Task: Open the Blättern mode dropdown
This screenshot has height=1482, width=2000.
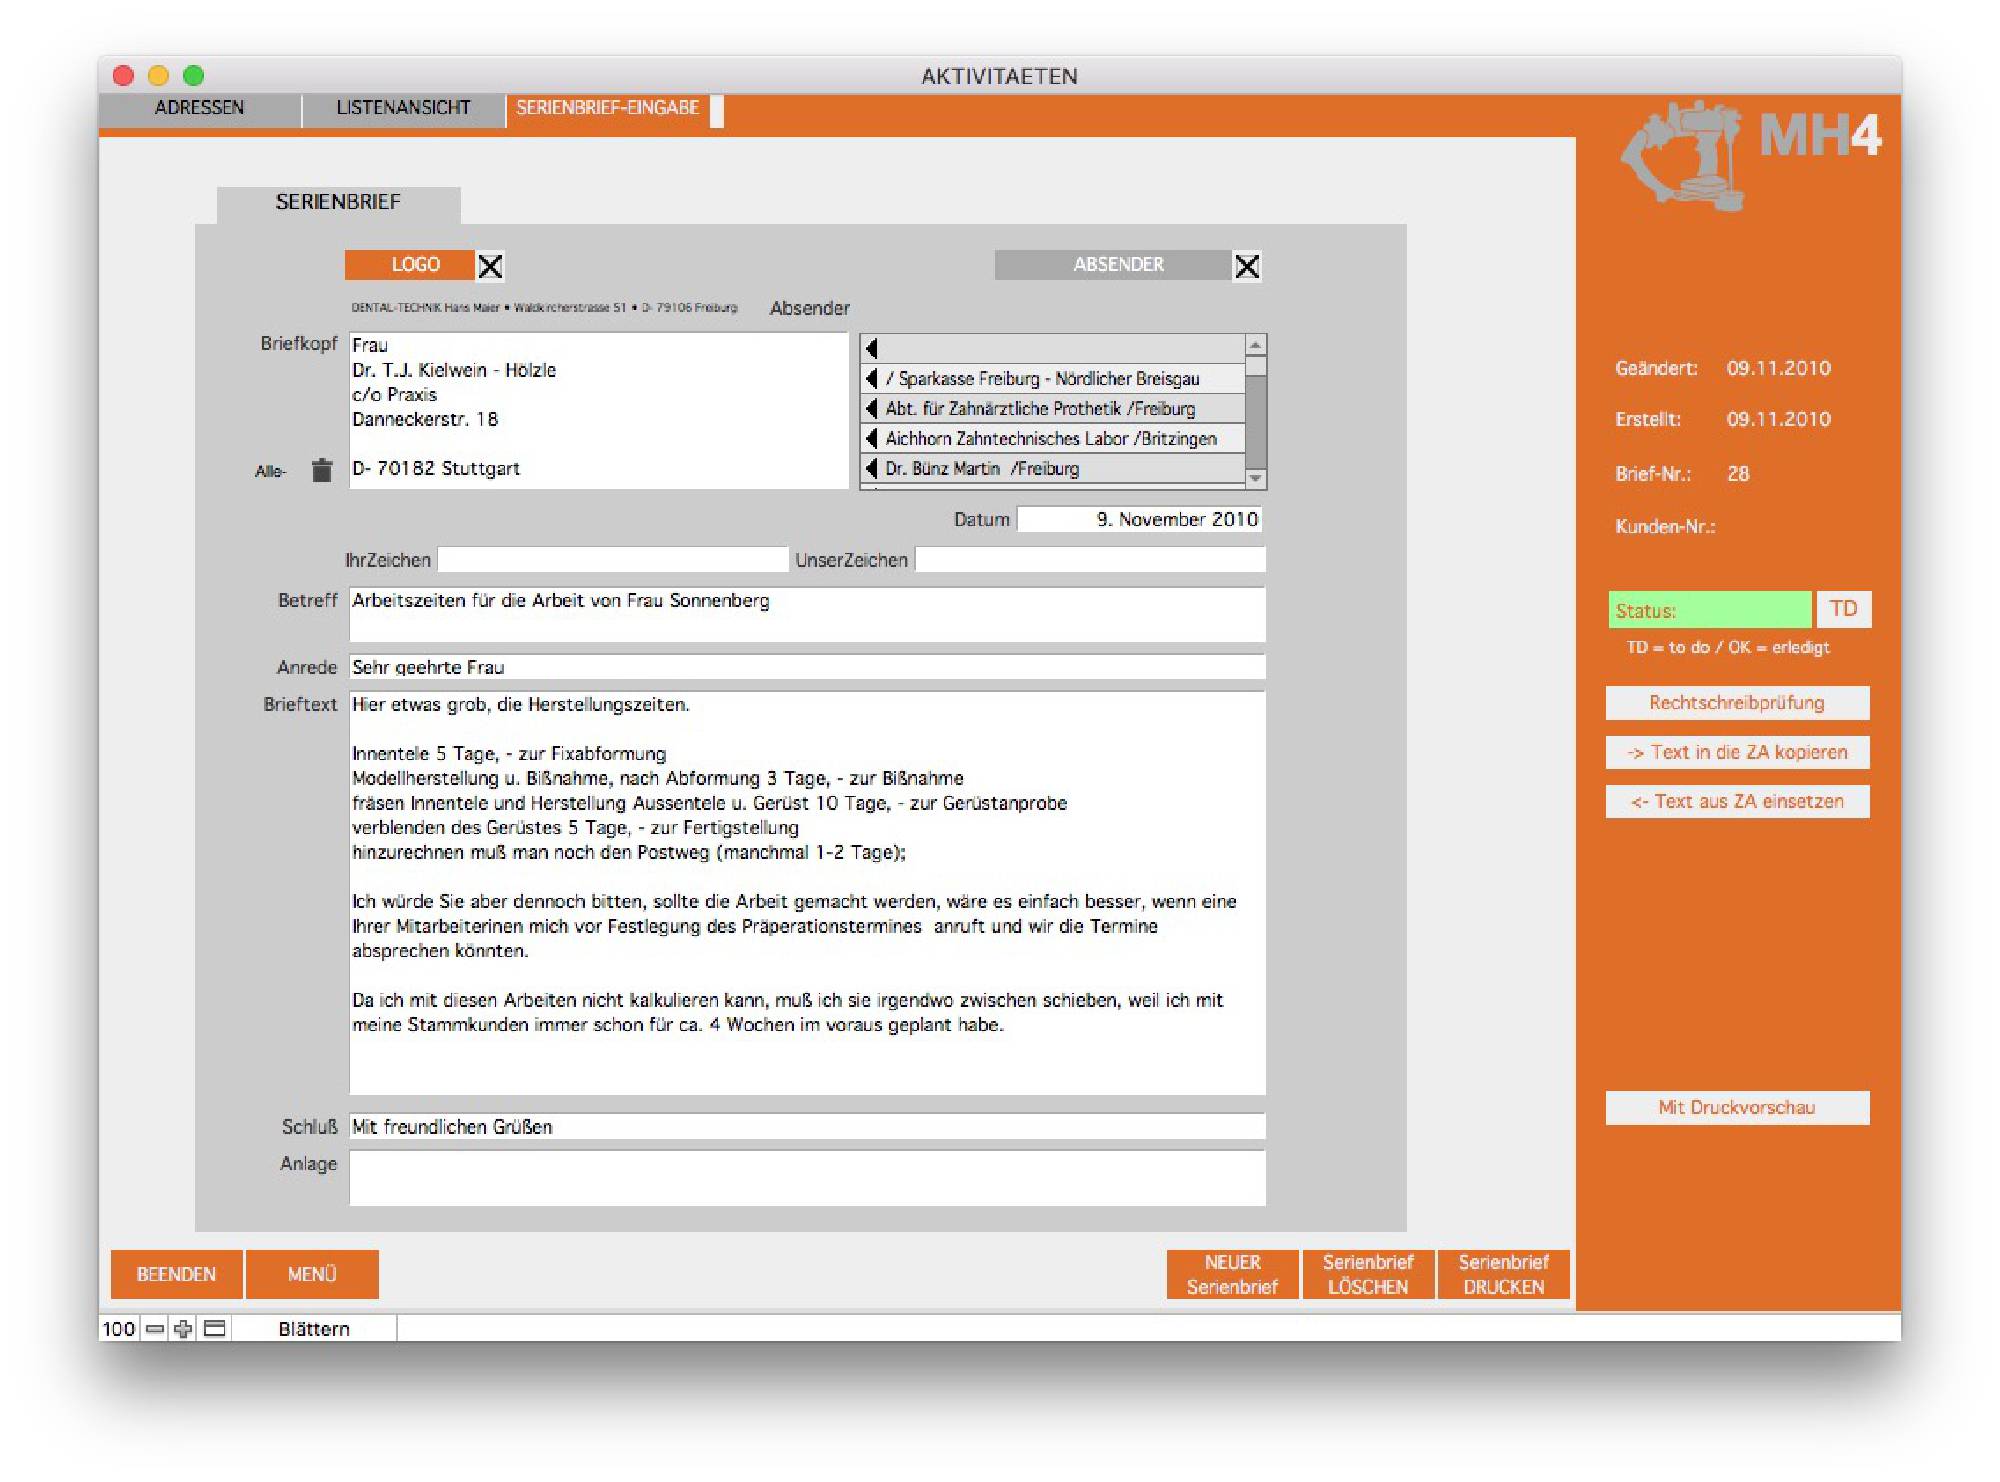Action: pyautogui.click(x=314, y=1328)
